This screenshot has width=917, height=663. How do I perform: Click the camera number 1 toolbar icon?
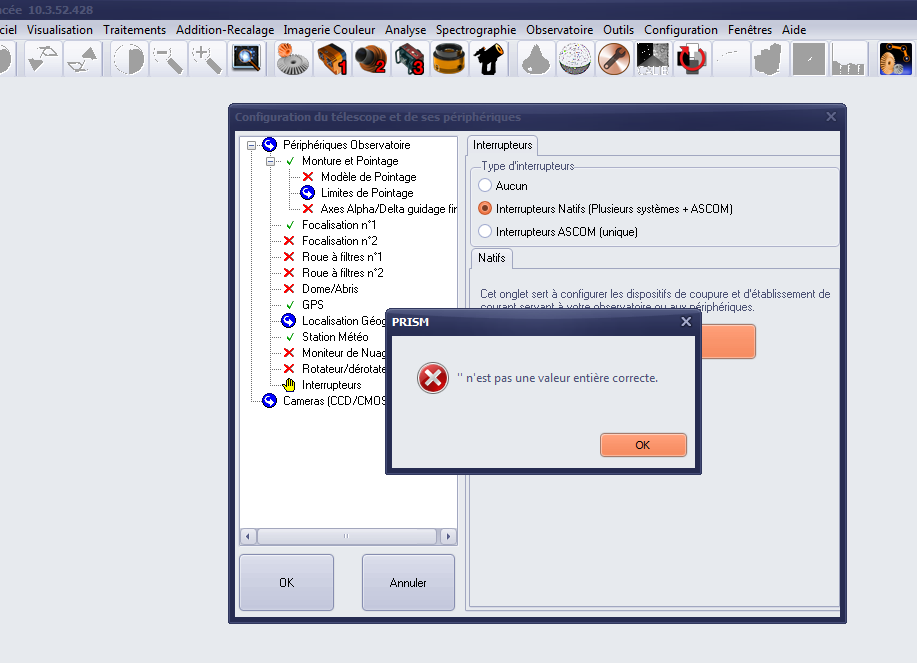tap(332, 60)
